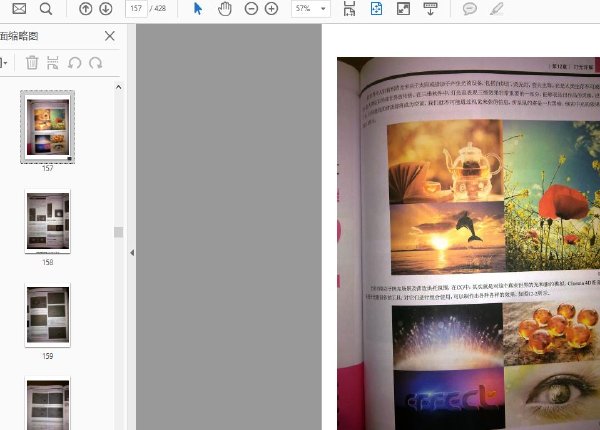The height and width of the screenshot is (430, 600).
Task: Select the page 158 thumbnail
Action: pos(47,221)
